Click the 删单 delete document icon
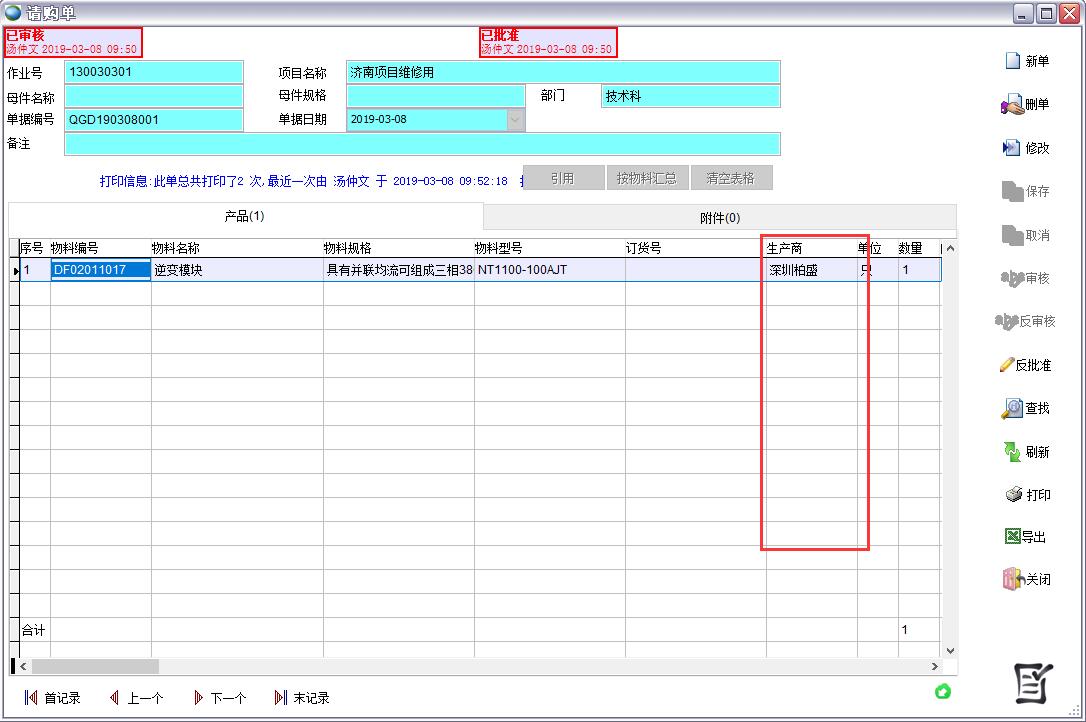This screenshot has height=722, width=1086. [1011, 105]
